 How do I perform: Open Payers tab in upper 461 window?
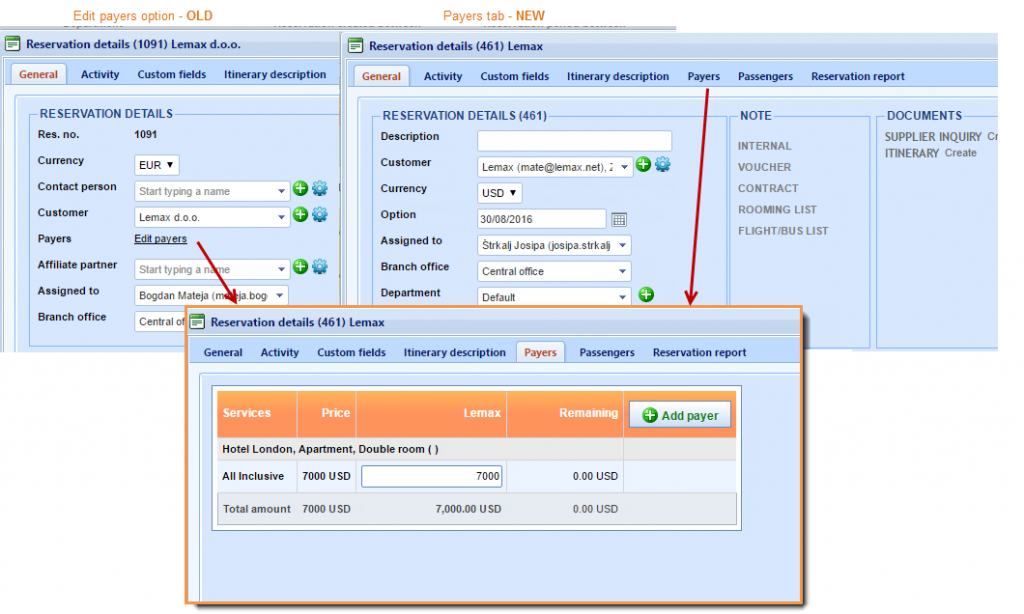coord(703,76)
